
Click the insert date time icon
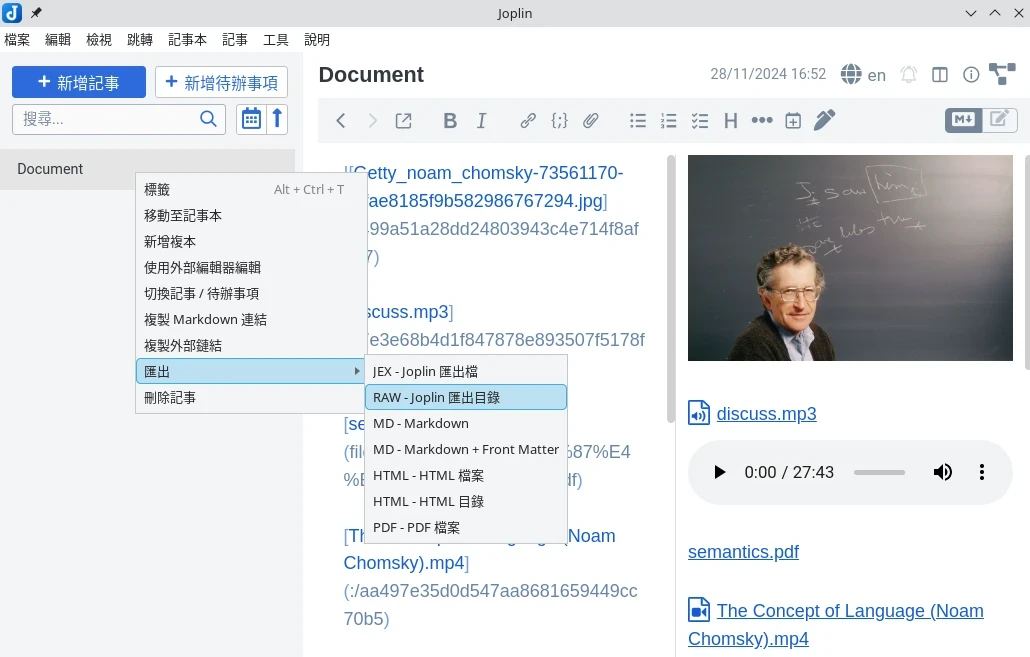pyautogui.click(x=793, y=121)
